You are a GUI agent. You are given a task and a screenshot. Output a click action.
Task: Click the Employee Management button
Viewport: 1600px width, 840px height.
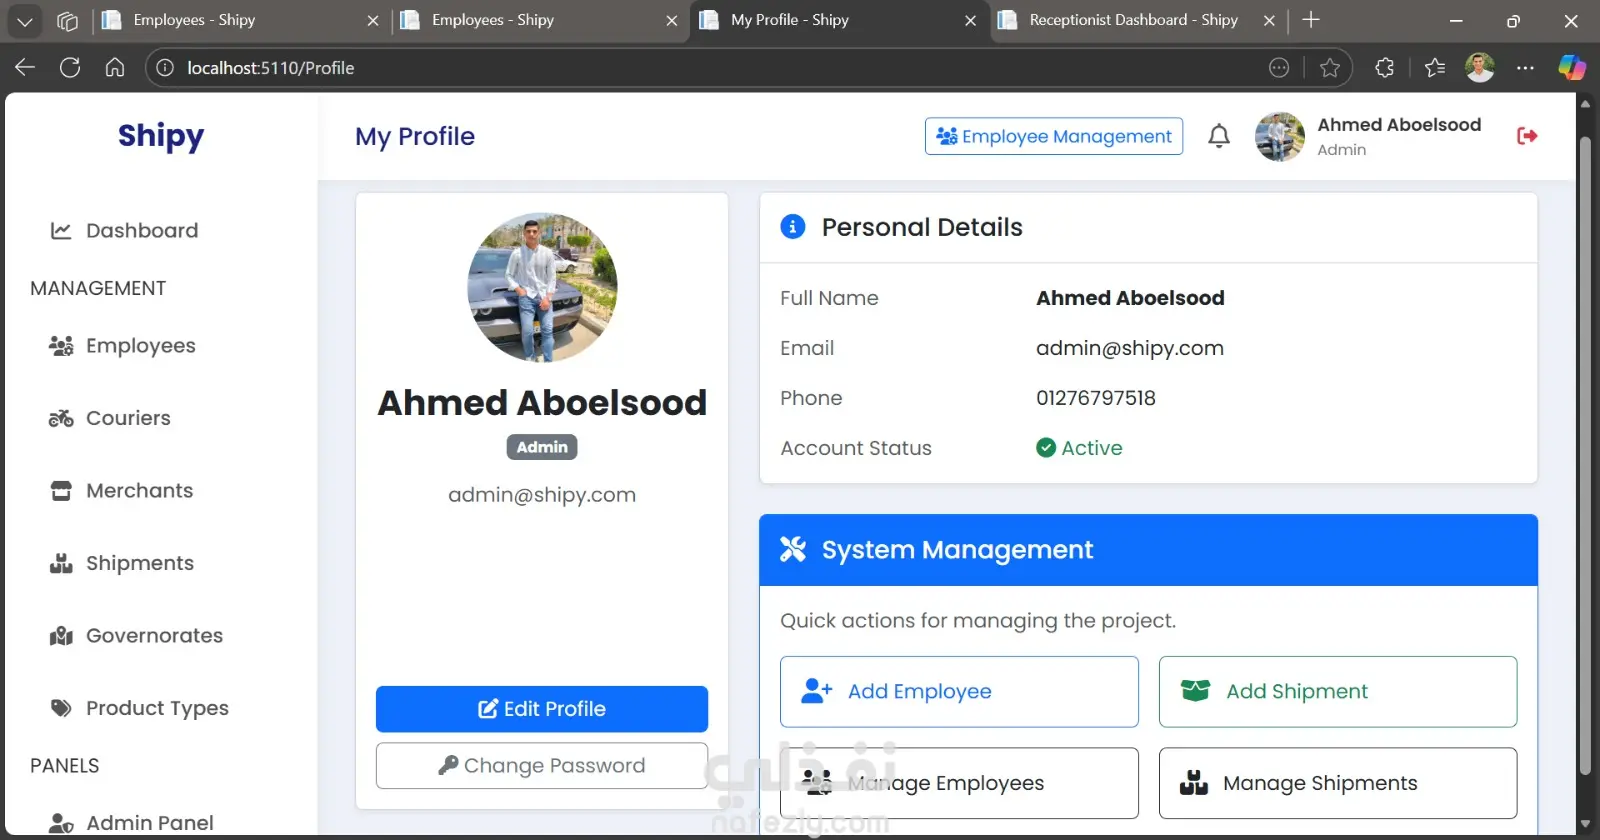point(1054,136)
